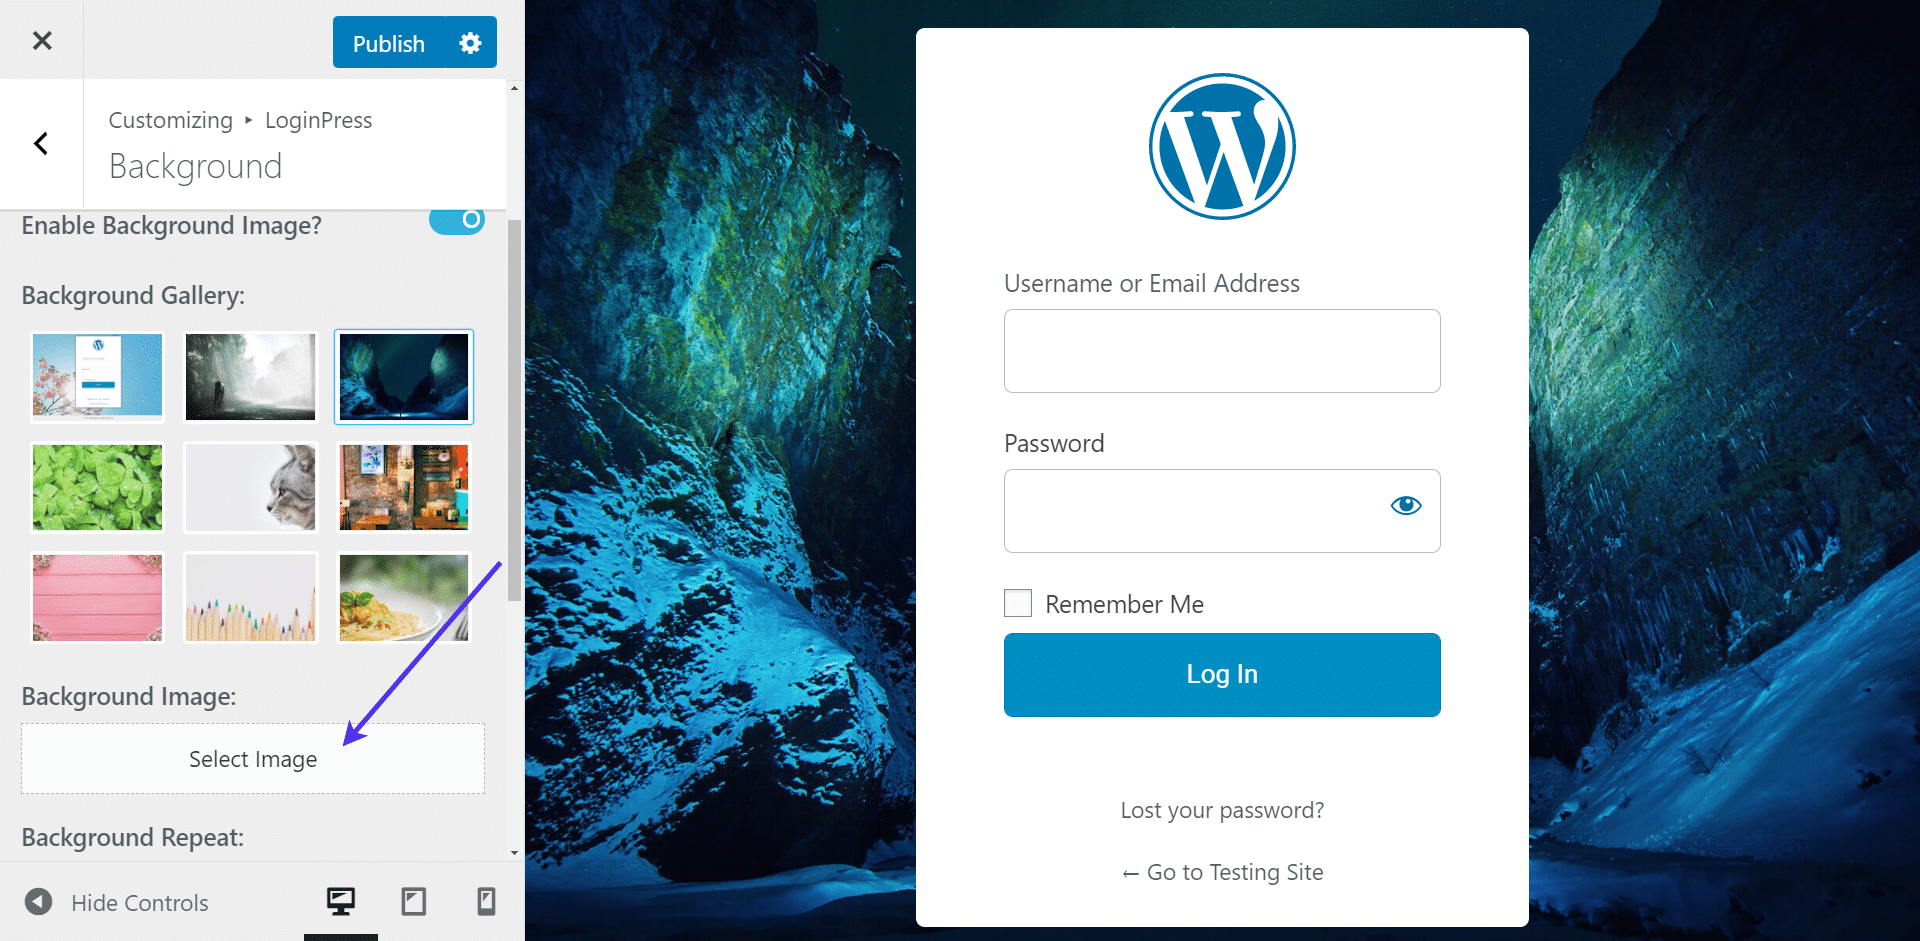Click the Hide Controls collapse arrow

pos(39,902)
